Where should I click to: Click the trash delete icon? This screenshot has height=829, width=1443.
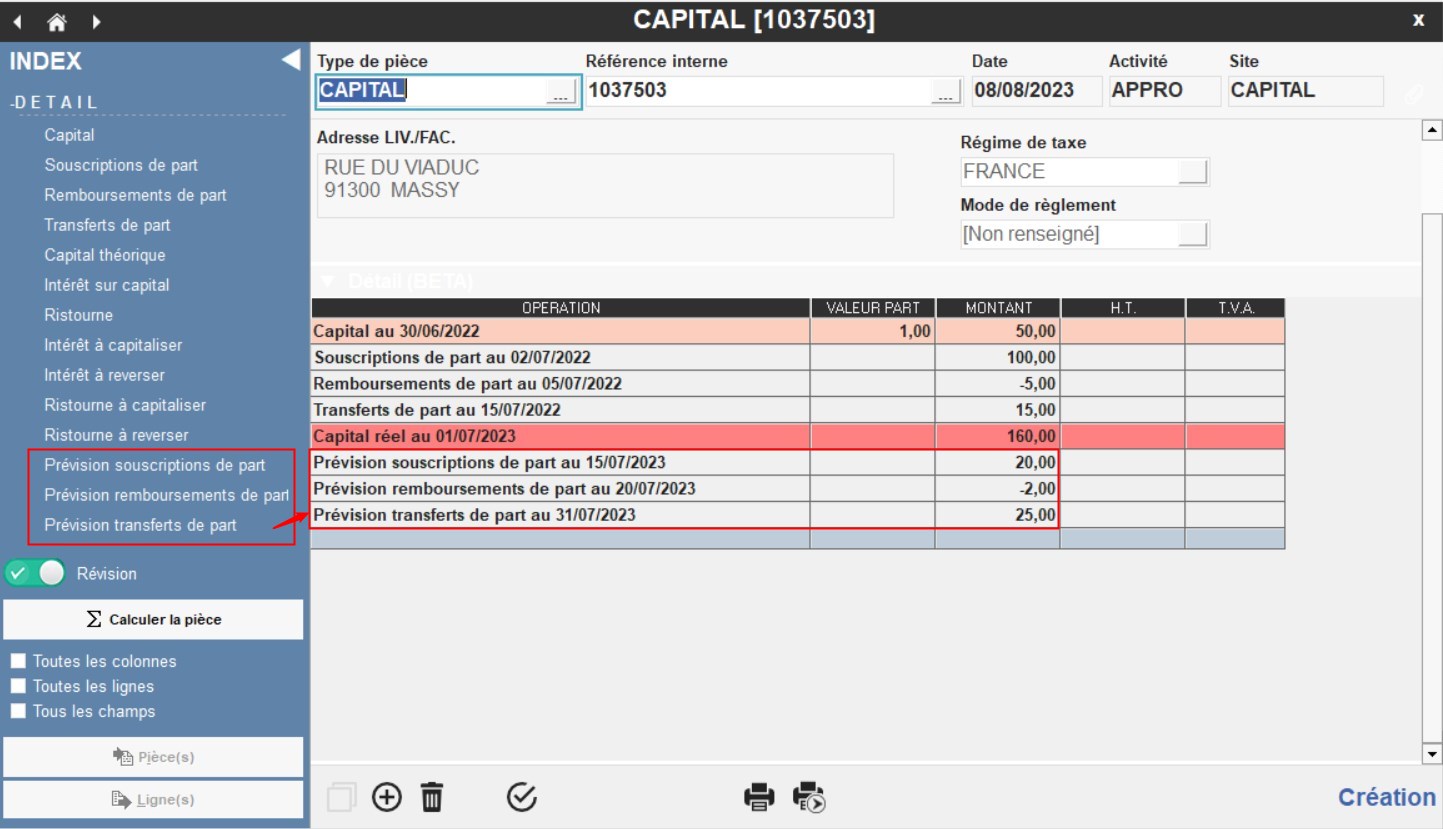431,797
